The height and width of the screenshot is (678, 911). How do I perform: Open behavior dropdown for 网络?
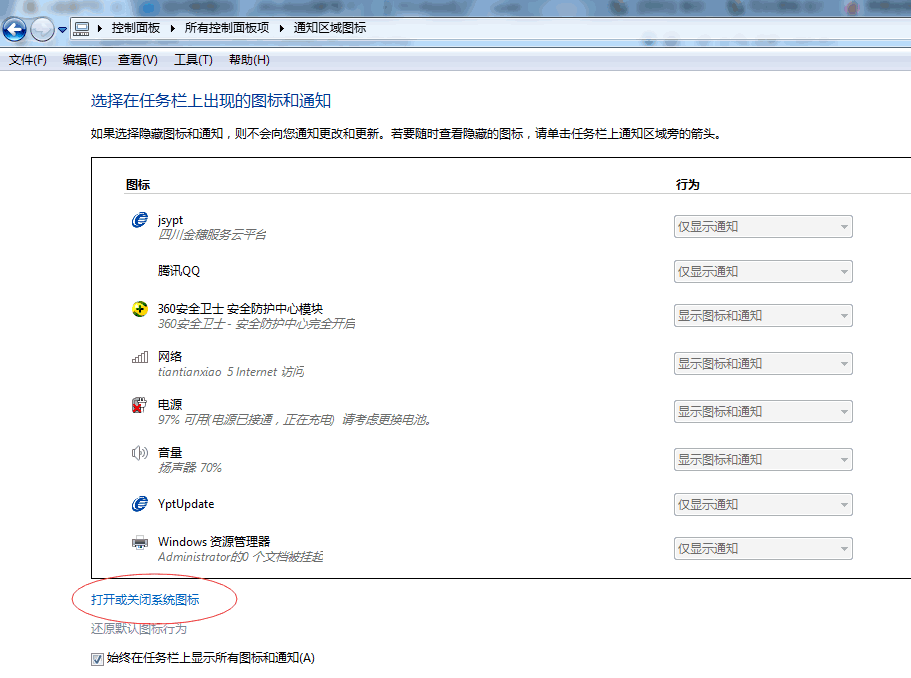(763, 364)
